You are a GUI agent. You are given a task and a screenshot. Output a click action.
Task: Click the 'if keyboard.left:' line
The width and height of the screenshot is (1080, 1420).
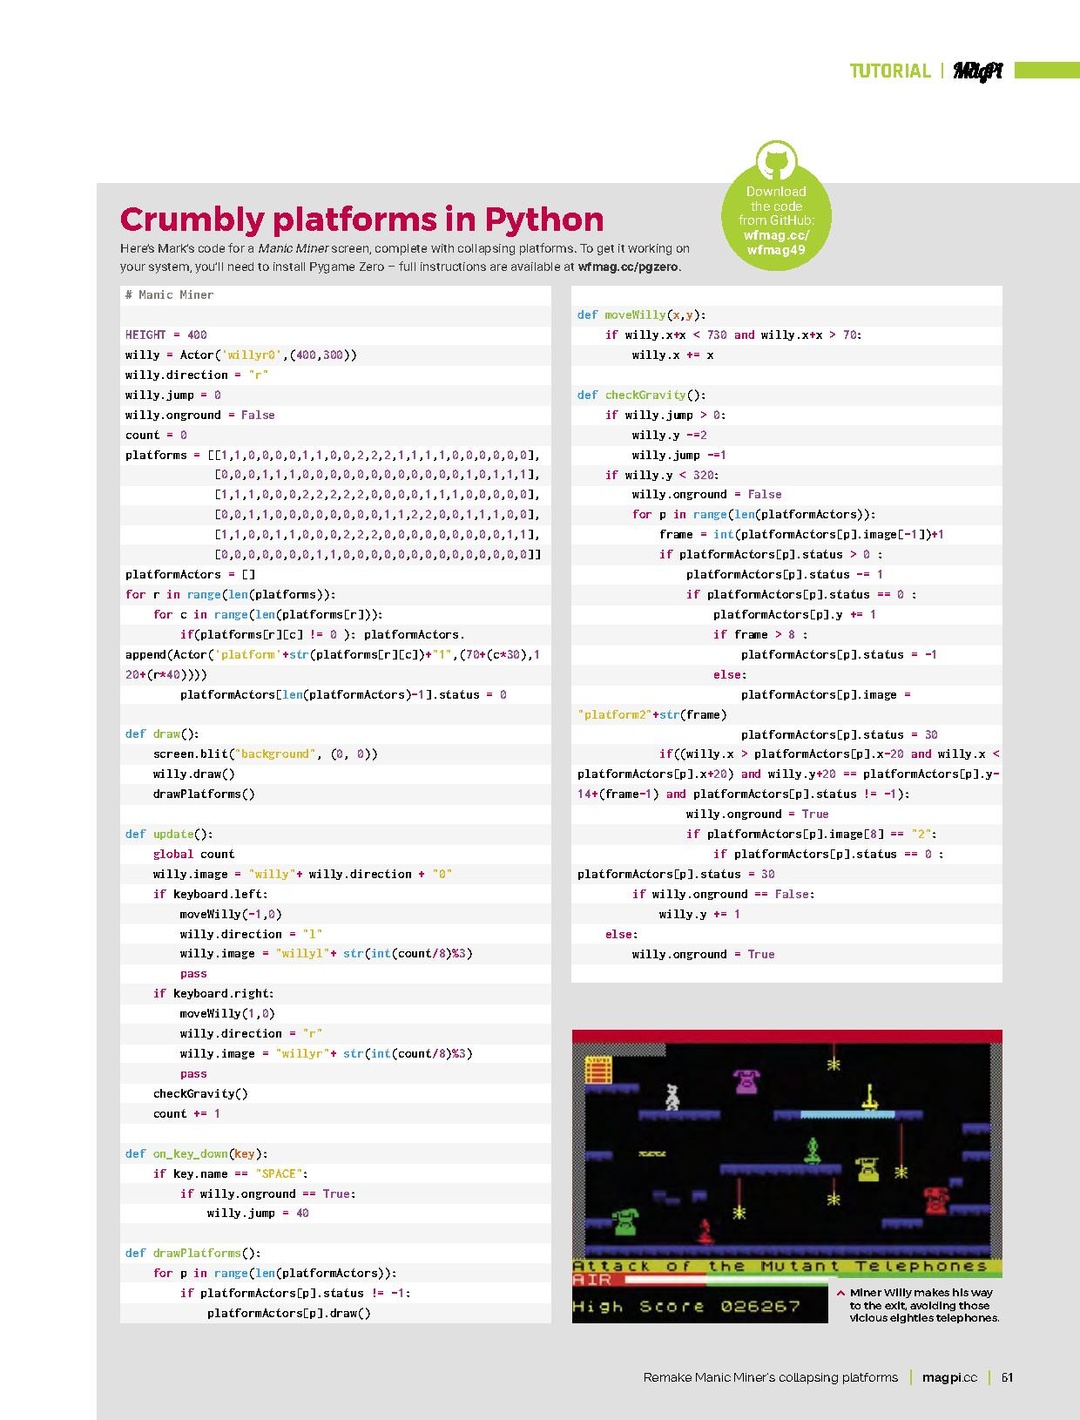(x=210, y=894)
